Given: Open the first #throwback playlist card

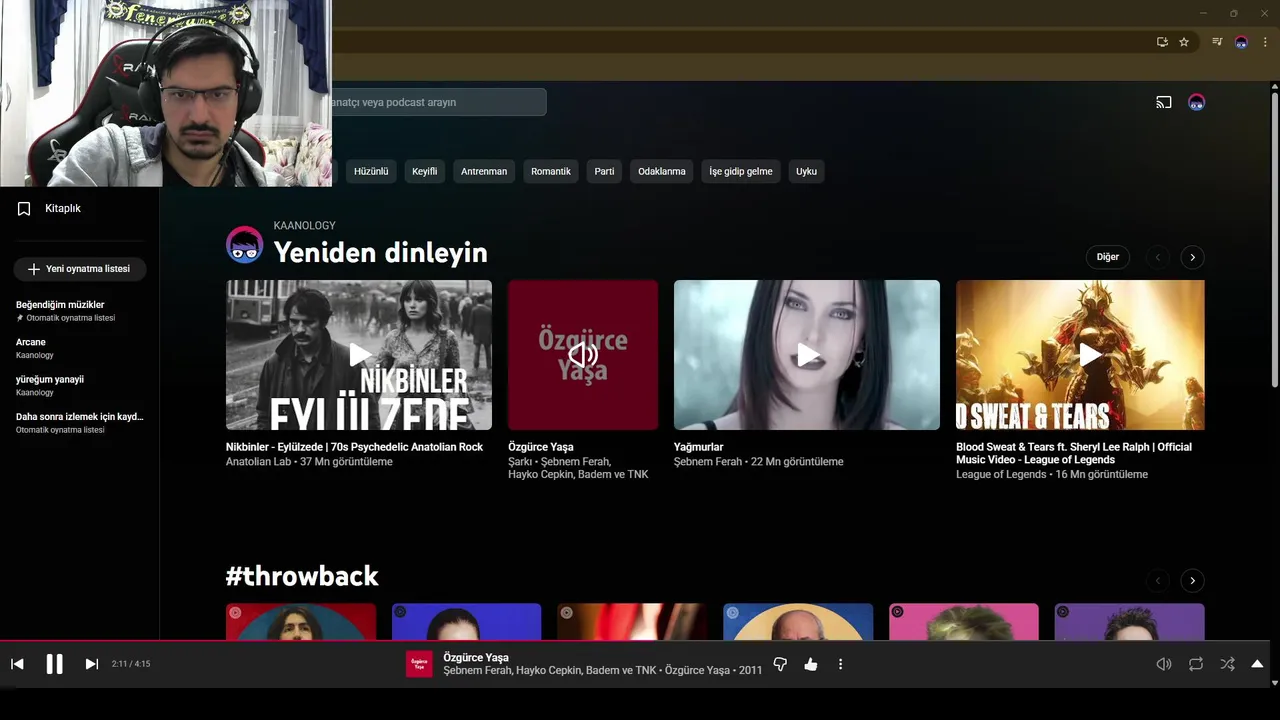Looking at the screenshot, I should pos(301,621).
